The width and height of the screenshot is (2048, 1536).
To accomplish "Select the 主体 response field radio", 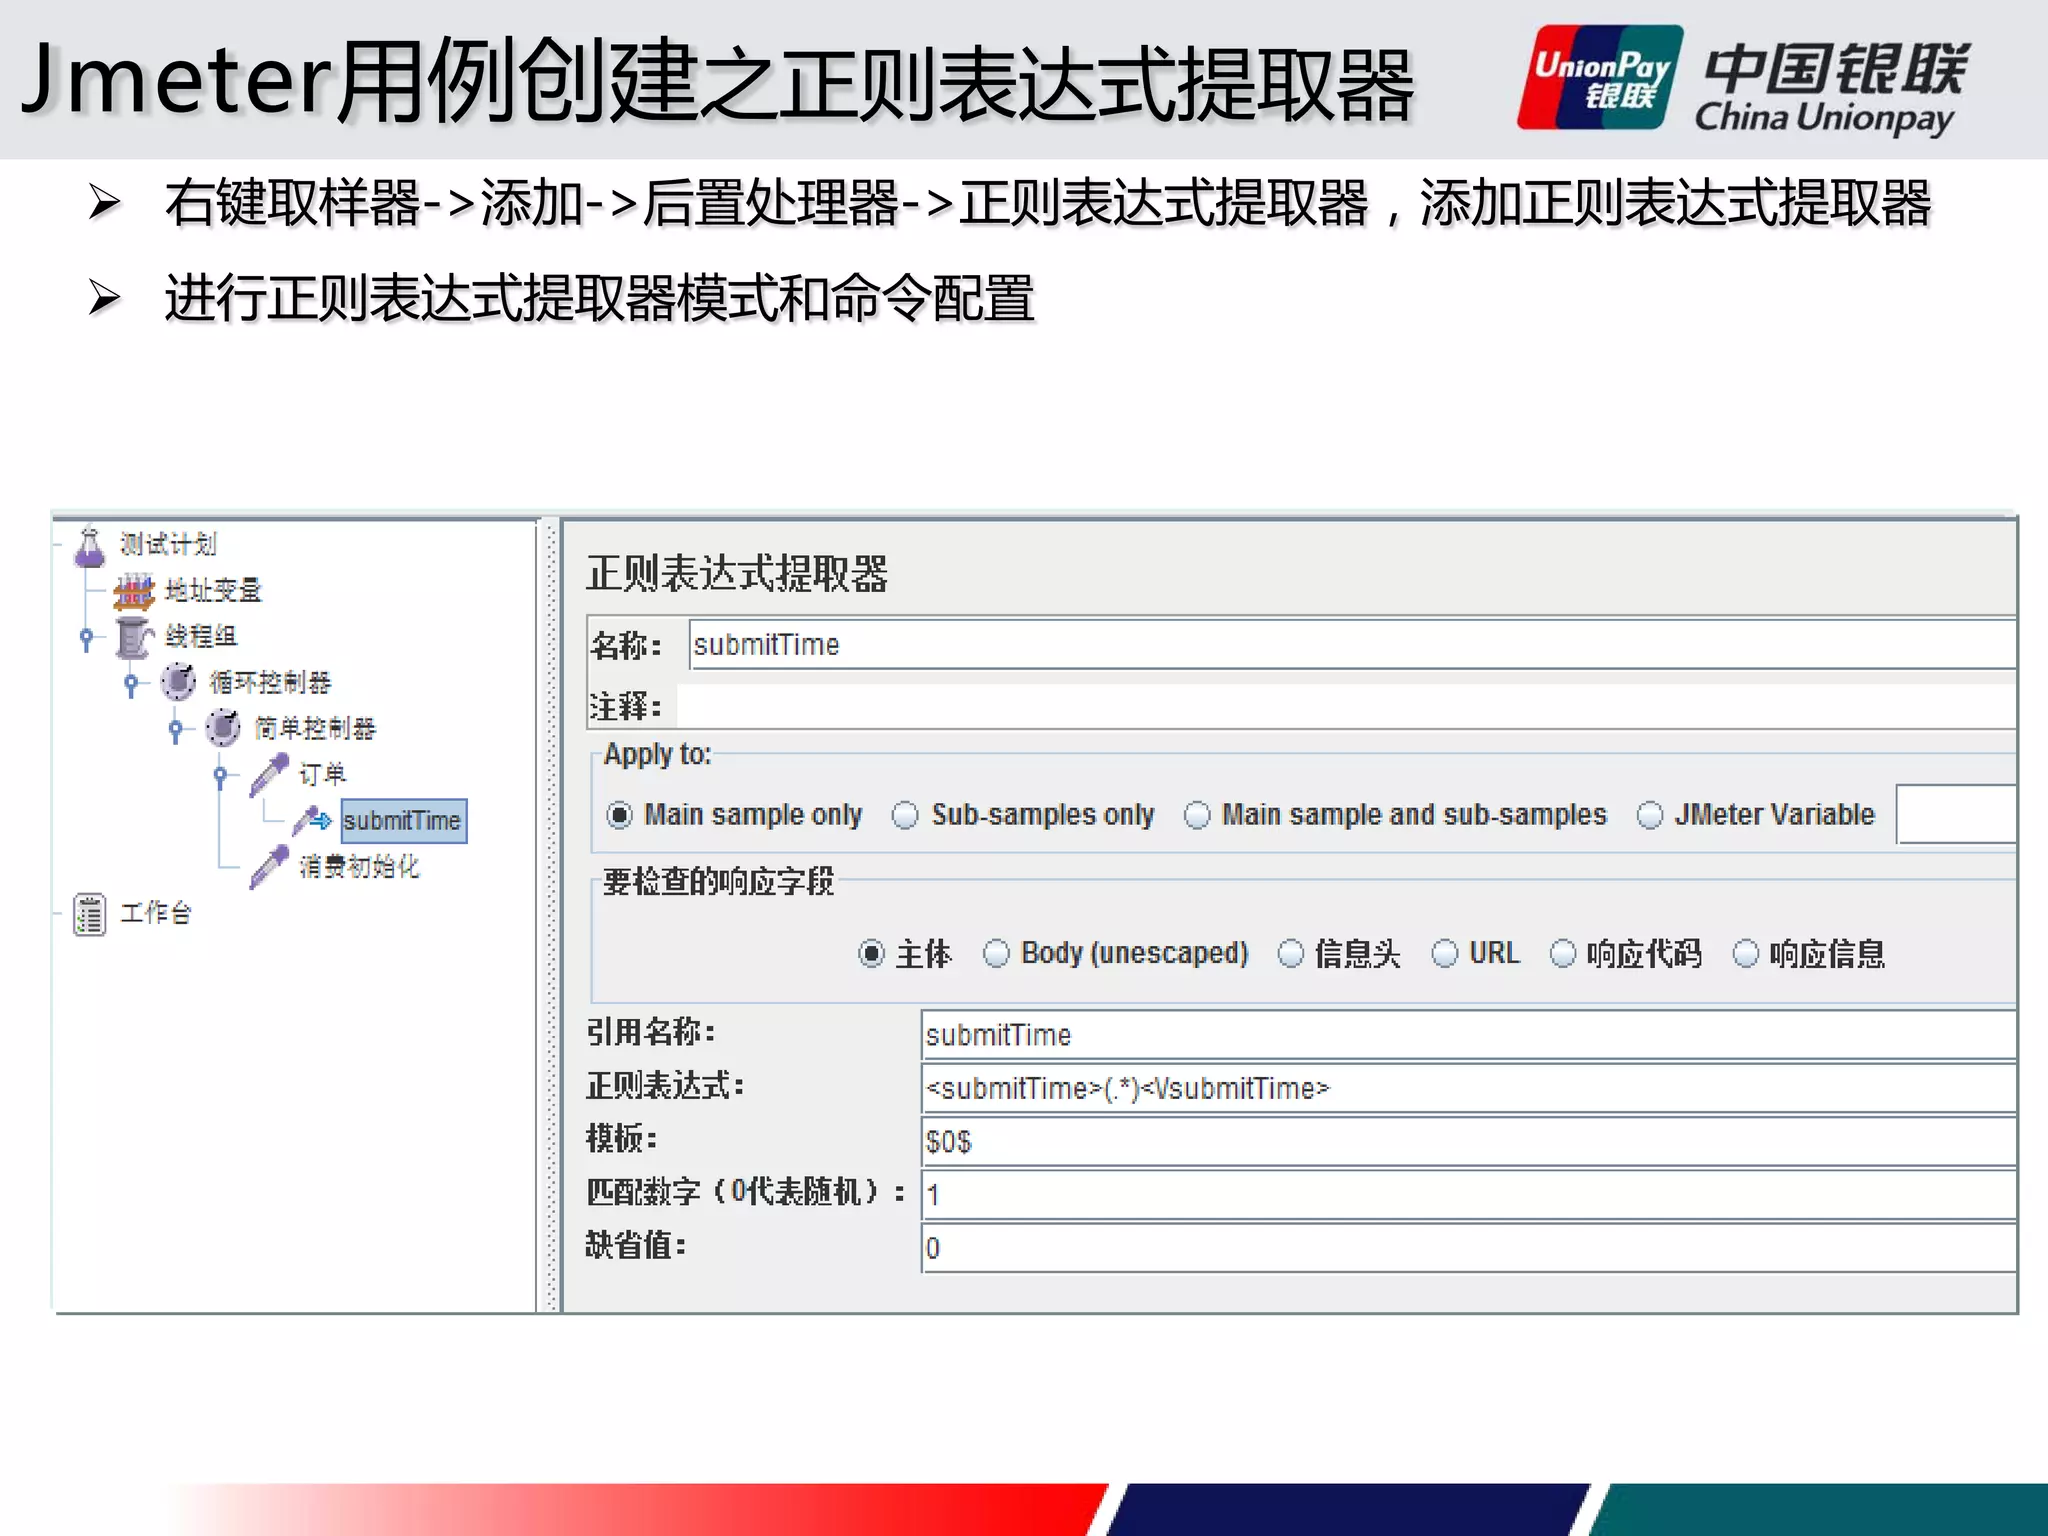I will (x=872, y=954).
